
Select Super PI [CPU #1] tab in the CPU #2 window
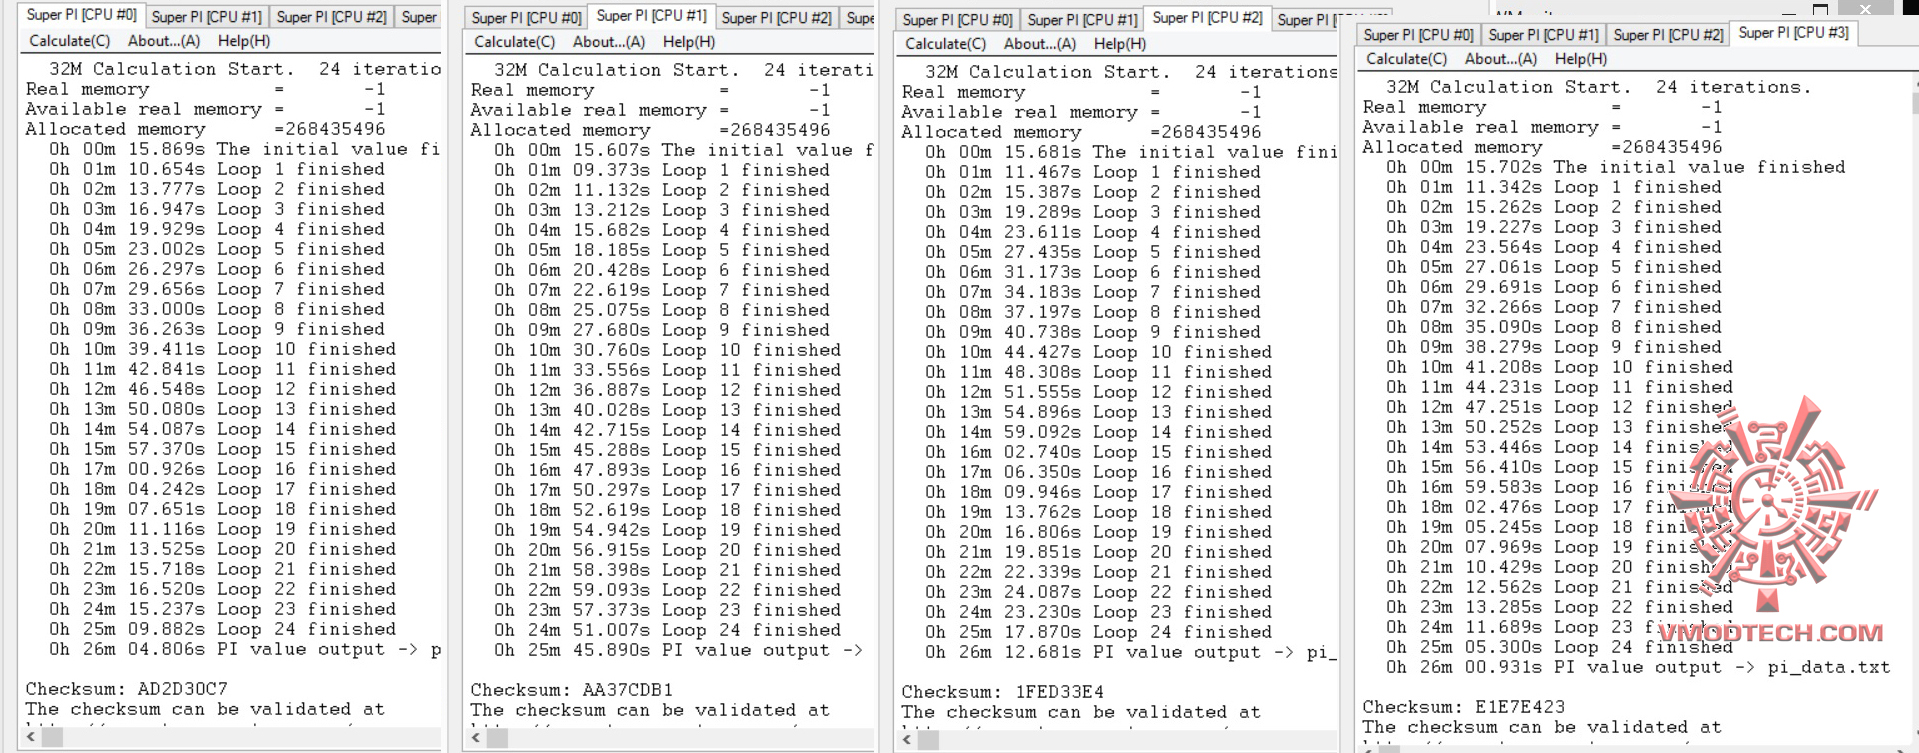pyautogui.click(x=1083, y=20)
